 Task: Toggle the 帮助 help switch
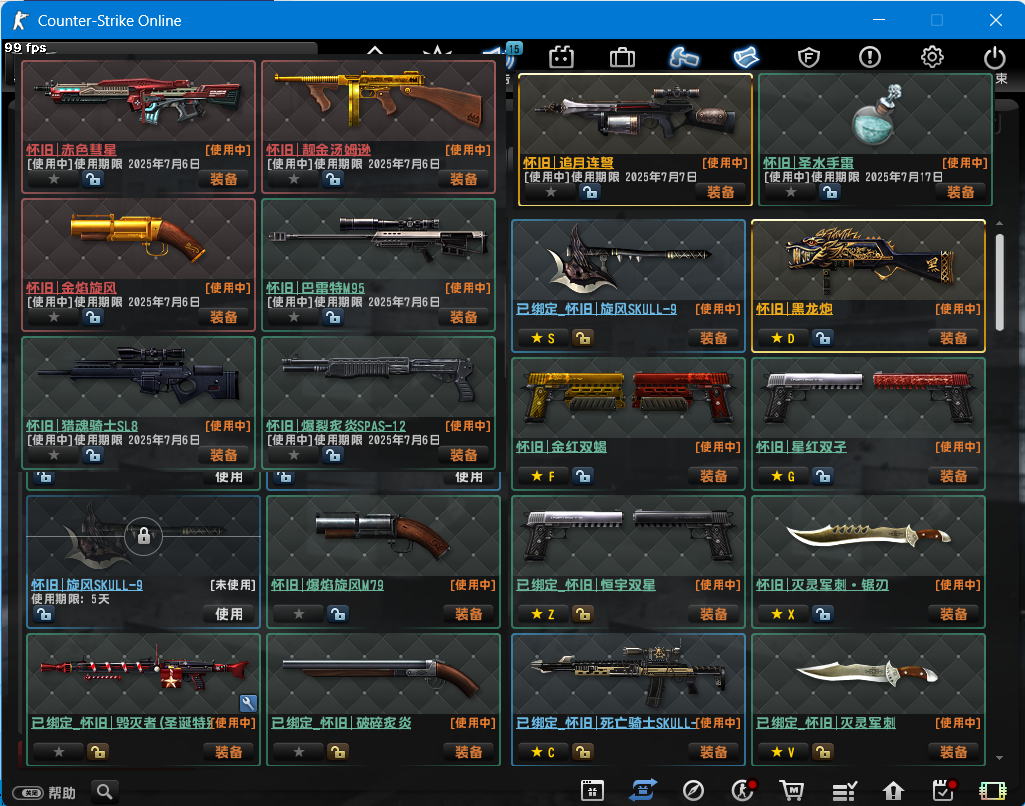tap(28, 792)
